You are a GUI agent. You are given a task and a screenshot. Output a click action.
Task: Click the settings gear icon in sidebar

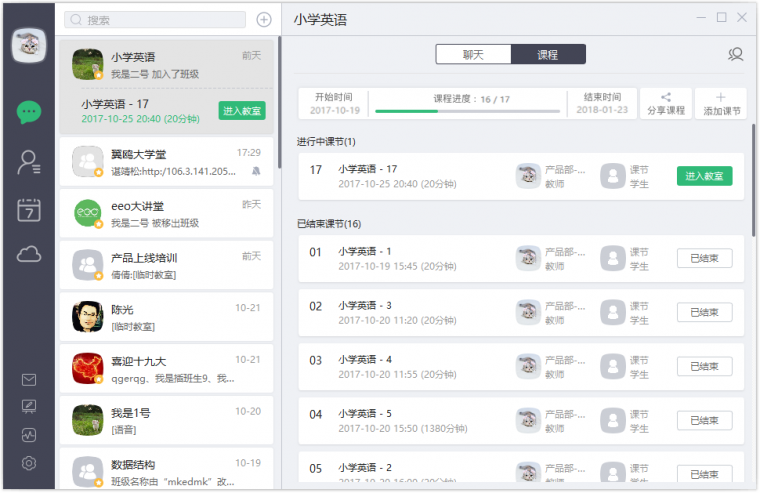tap(29, 463)
